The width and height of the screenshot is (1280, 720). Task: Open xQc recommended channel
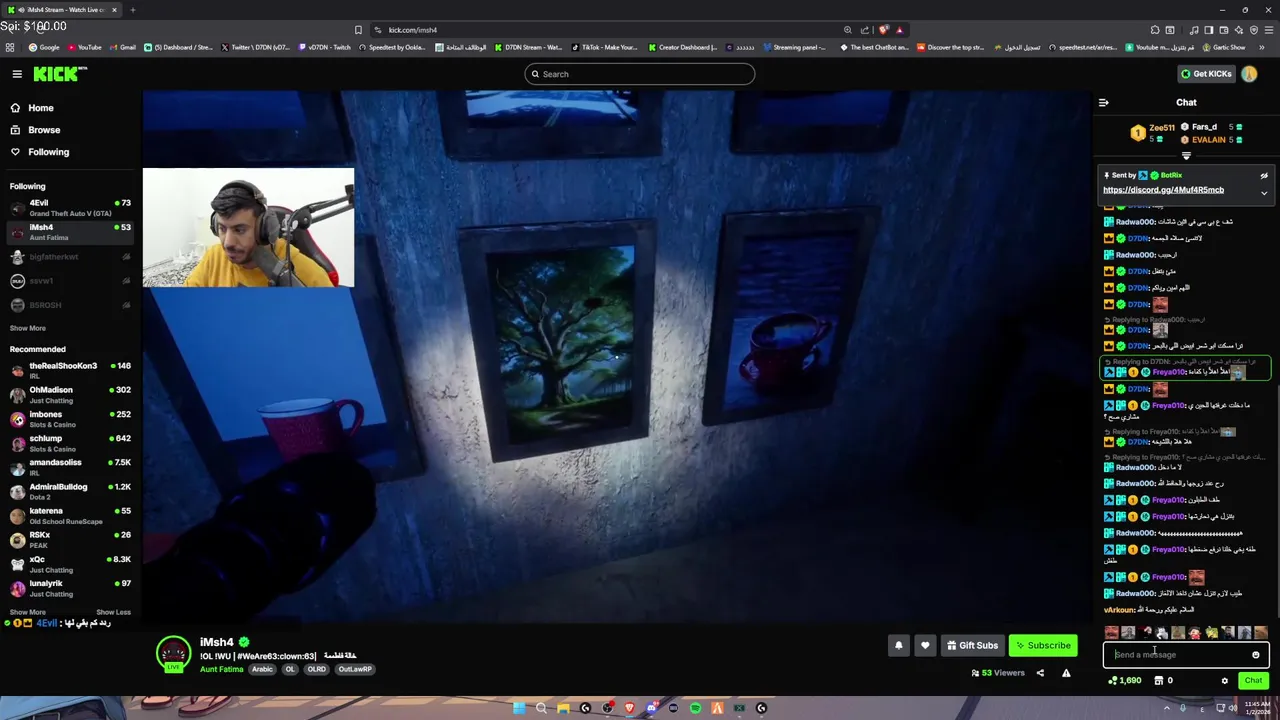click(70, 564)
